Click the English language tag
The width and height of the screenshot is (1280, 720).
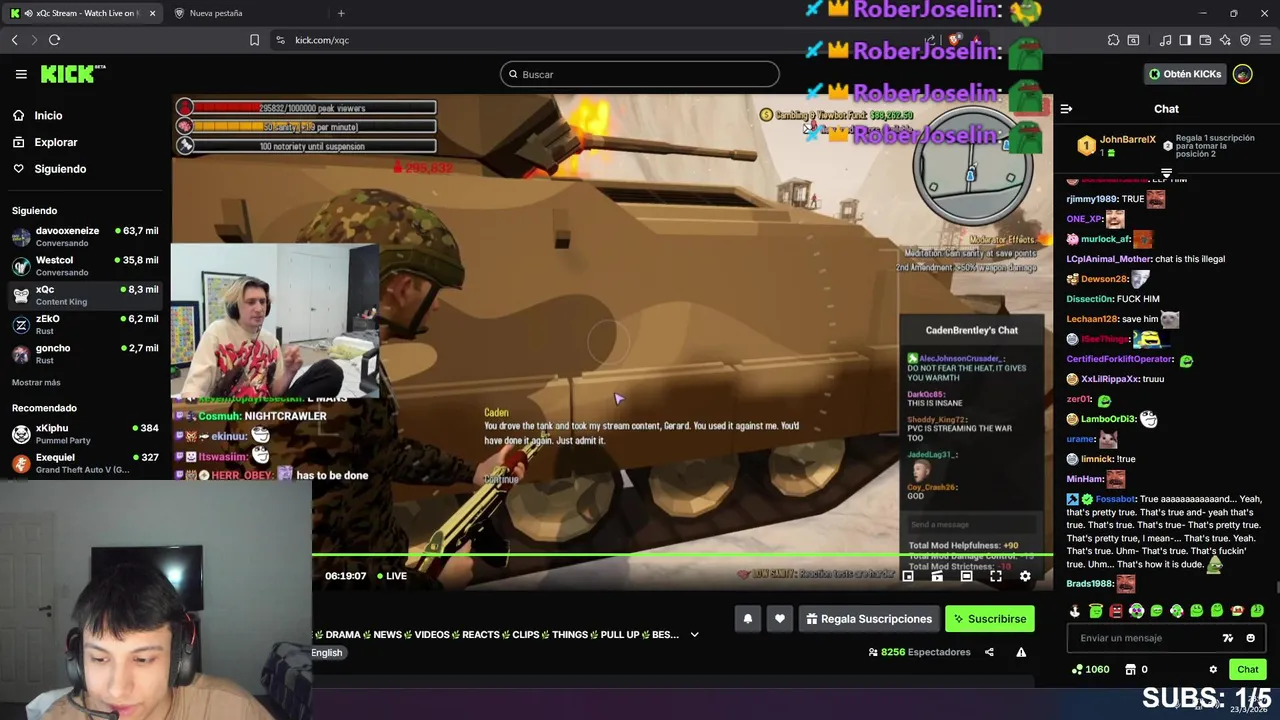coord(327,653)
